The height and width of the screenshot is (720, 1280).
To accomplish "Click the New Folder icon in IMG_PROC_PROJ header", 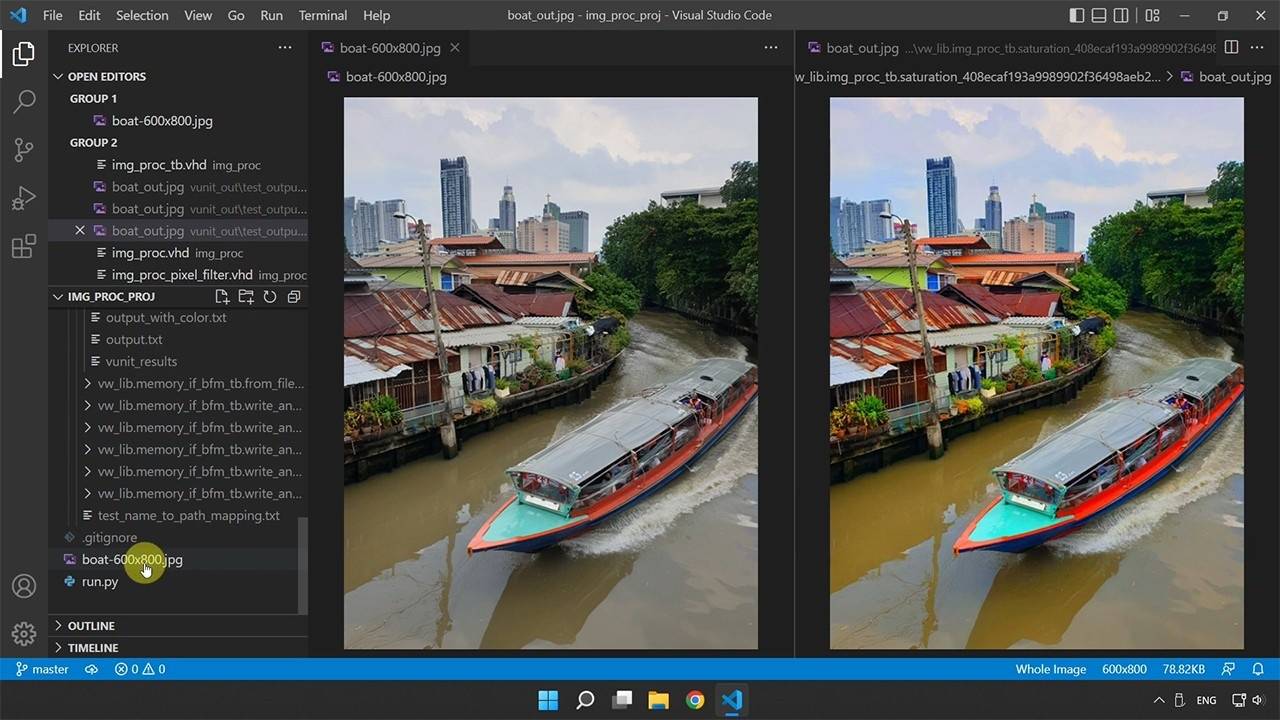I will tap(246, 297).
